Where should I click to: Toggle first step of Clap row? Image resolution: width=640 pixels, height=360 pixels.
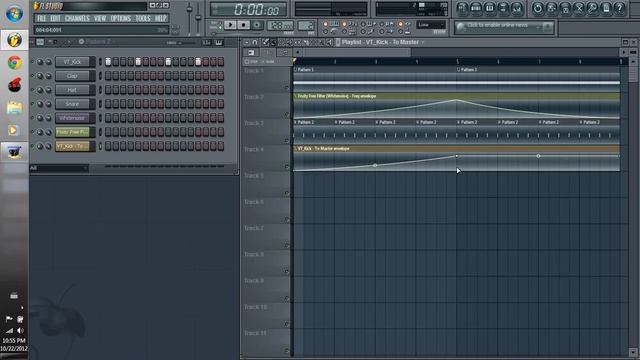108,76
